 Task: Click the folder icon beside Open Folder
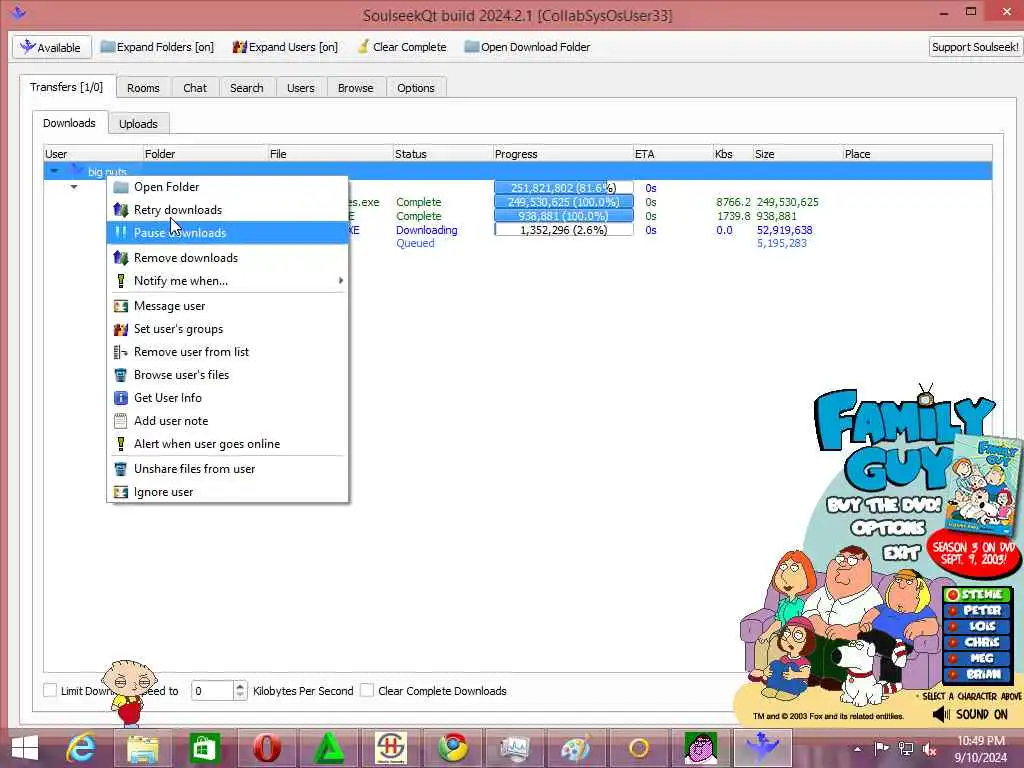click(x=121, y=187)
